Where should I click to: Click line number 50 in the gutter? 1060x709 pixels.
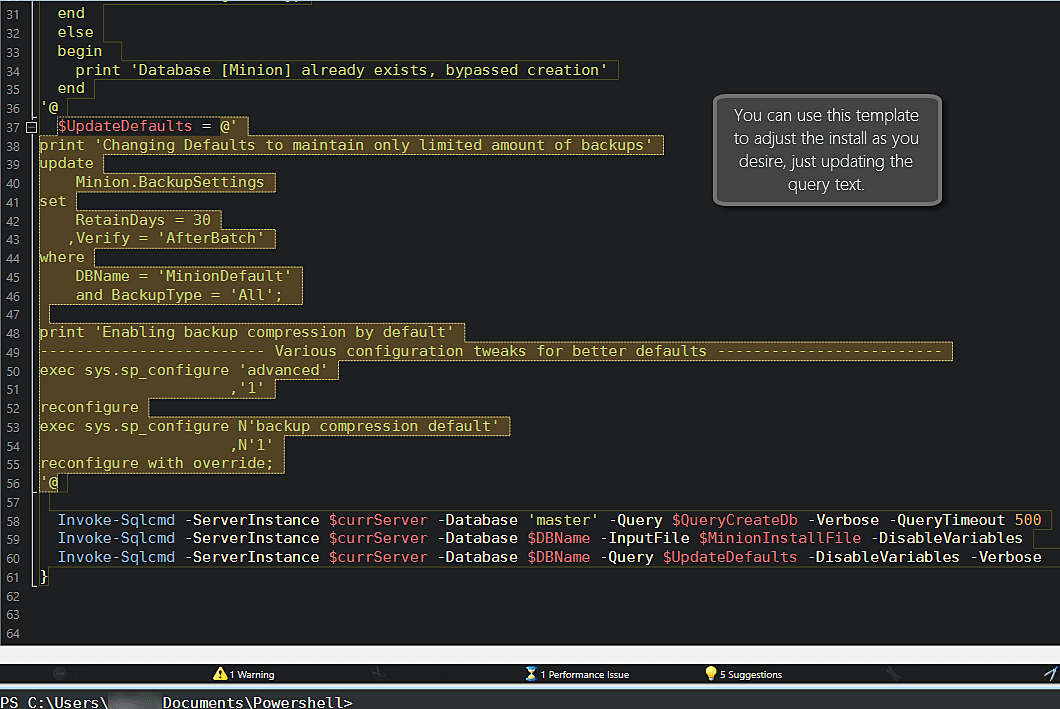(x=15, y=369)
